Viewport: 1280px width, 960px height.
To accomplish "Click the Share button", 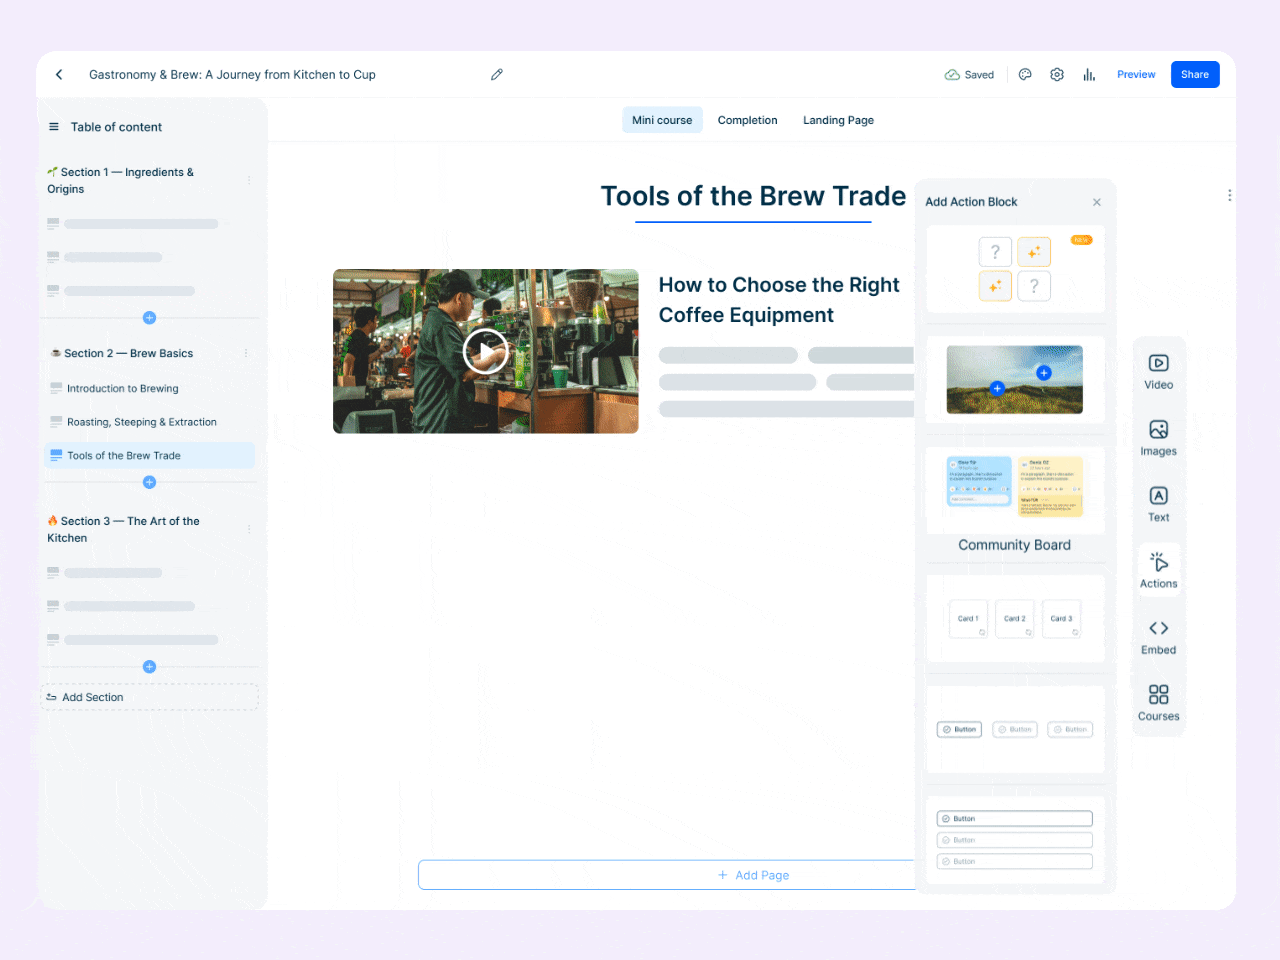I will click(1194, 75).
